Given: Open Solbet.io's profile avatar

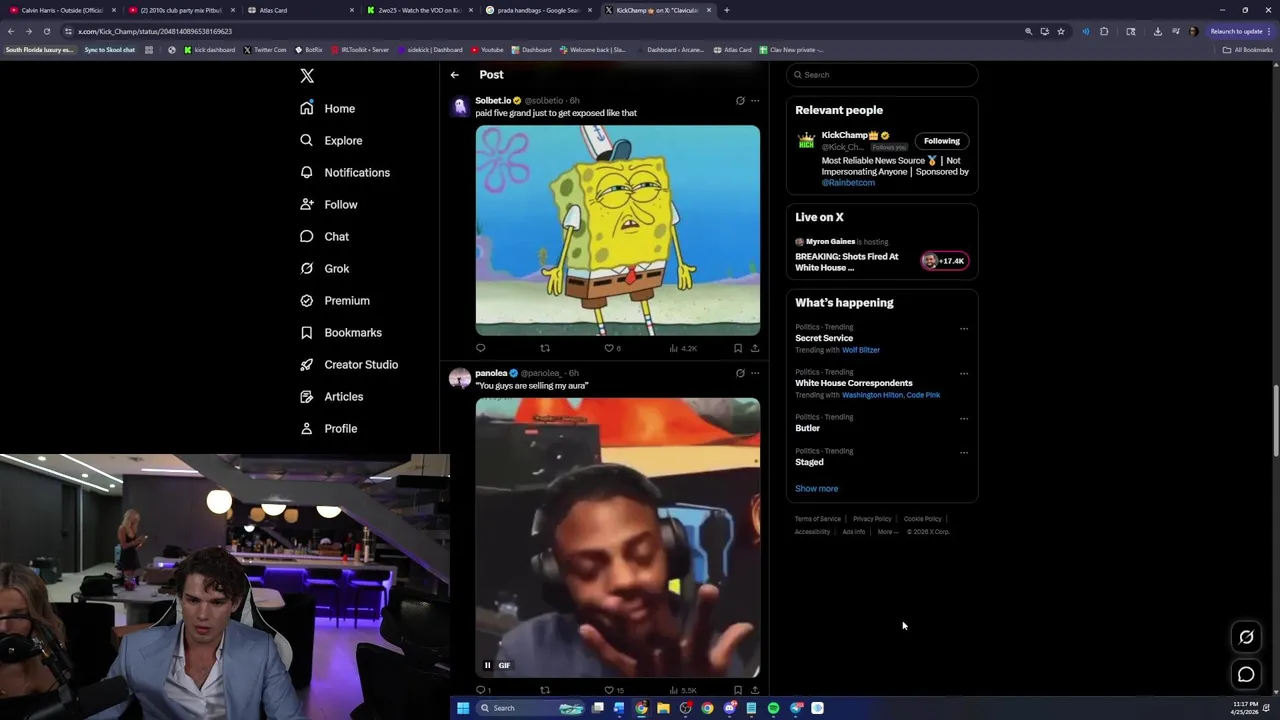Looking at the screenshot, I should click(459, 106).
